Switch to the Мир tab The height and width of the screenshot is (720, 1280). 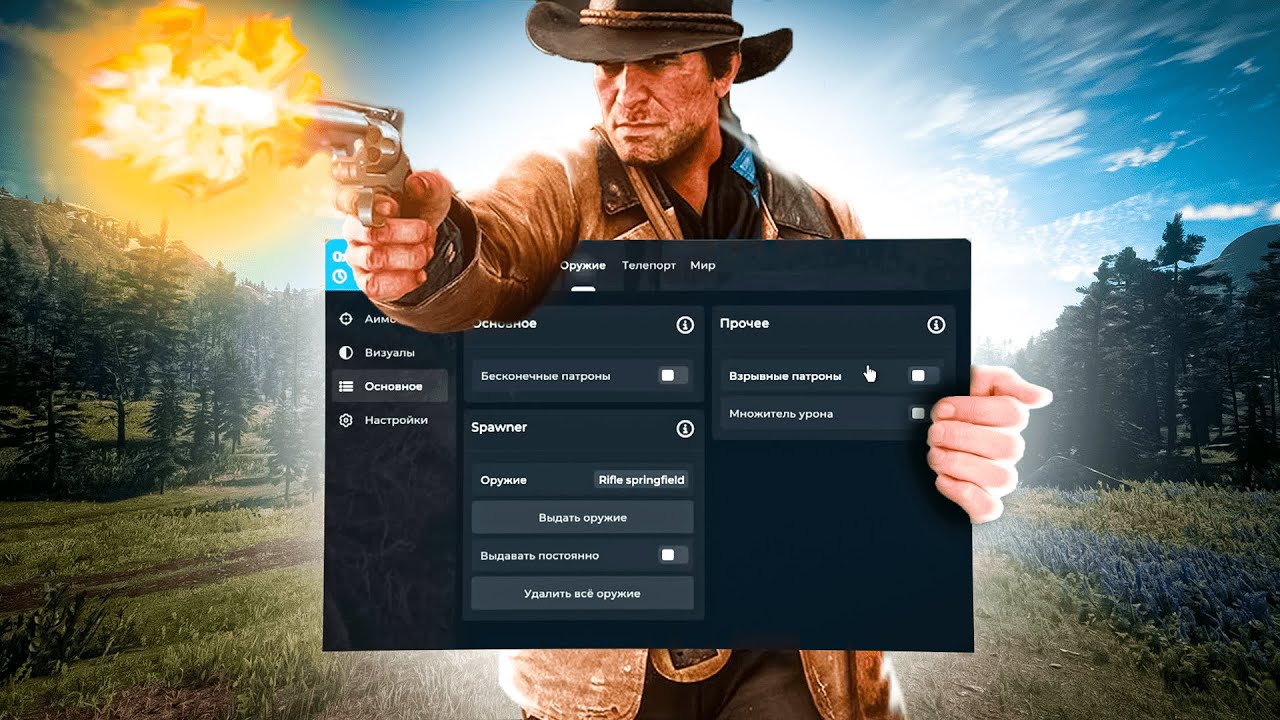click(702, 266)
